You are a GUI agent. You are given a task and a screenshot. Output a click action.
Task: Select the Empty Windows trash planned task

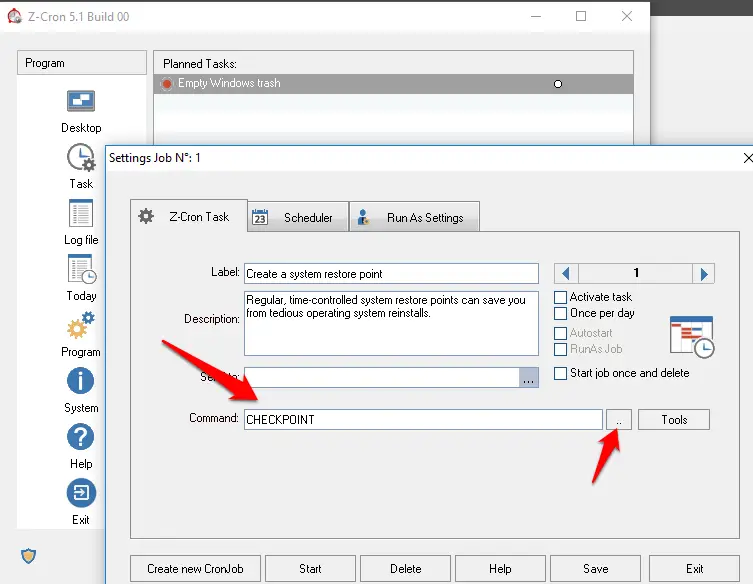(393, 84)
